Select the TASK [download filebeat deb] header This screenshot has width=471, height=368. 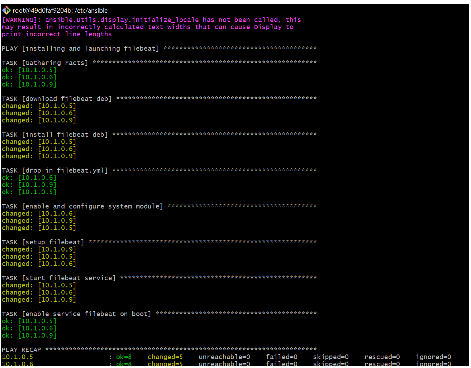pyautogui.click(x=159, y=99)
